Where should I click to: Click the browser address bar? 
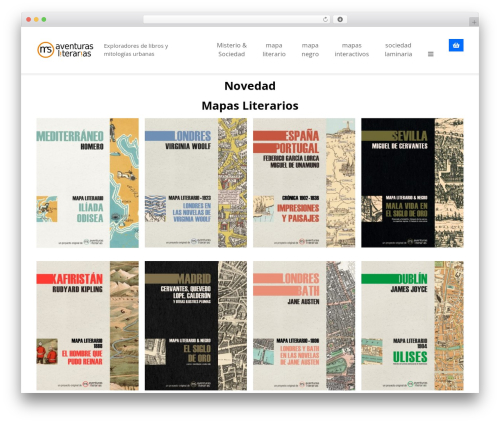click(x=236, y=20)
